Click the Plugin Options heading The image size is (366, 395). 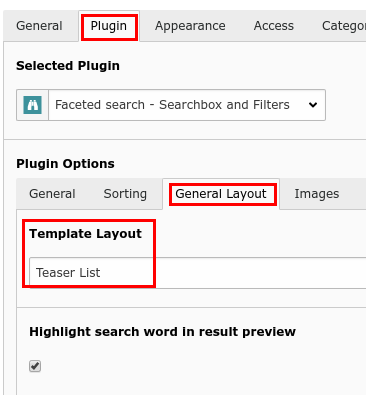tap(65, 164)
